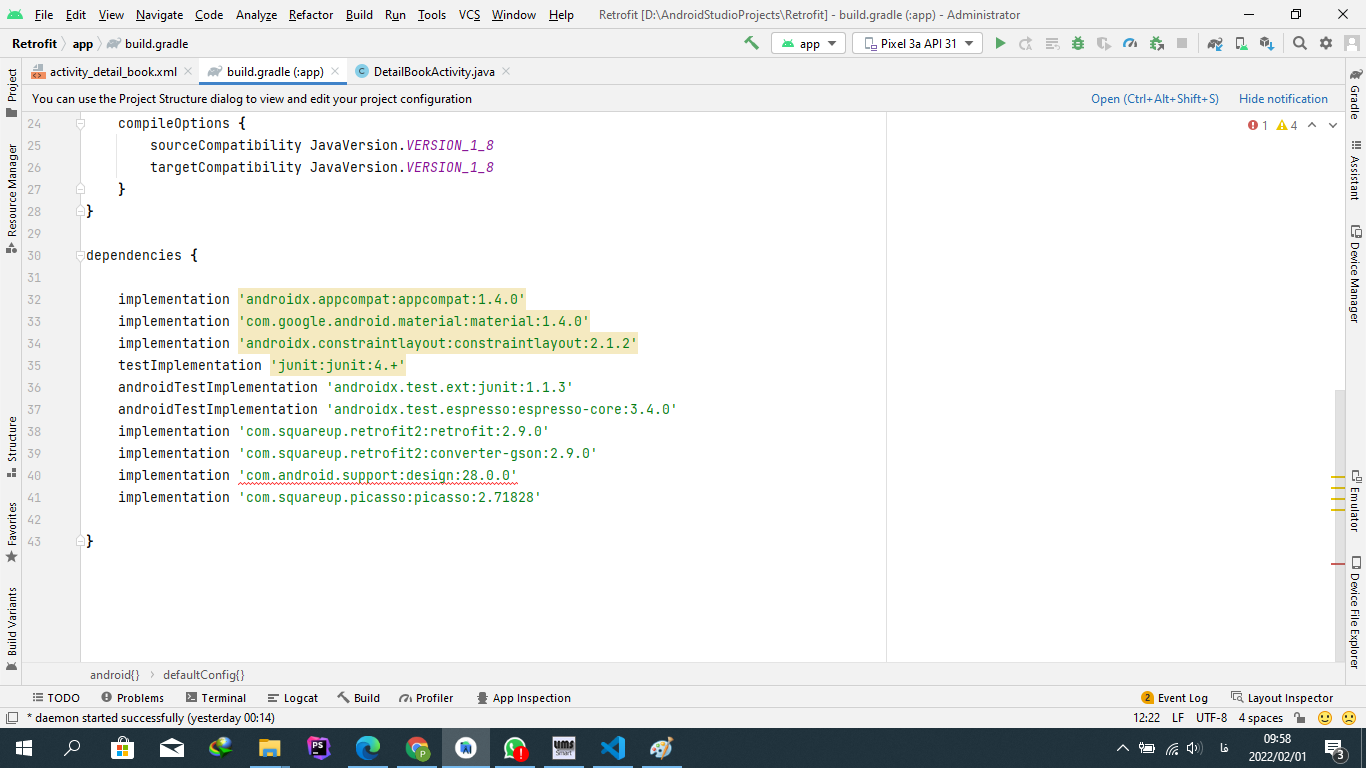
Task: Open the LF line separator selector
Action: 1178,718
